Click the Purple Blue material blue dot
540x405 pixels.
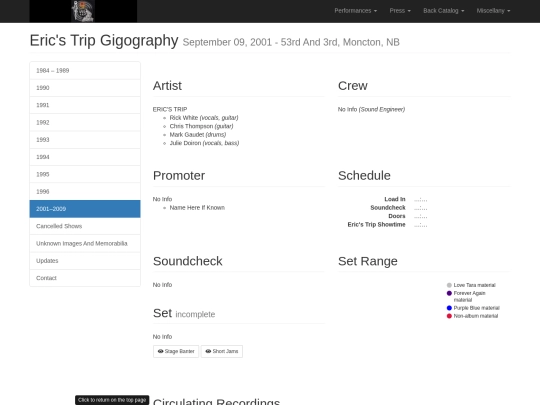[449, 308]
